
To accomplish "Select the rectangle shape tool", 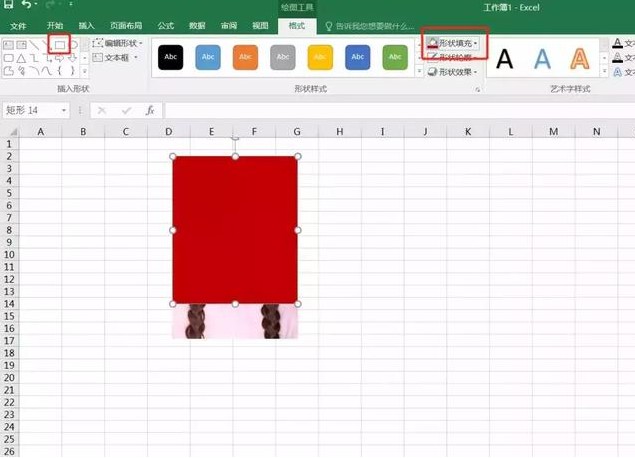I will click(x=59, y=45).
